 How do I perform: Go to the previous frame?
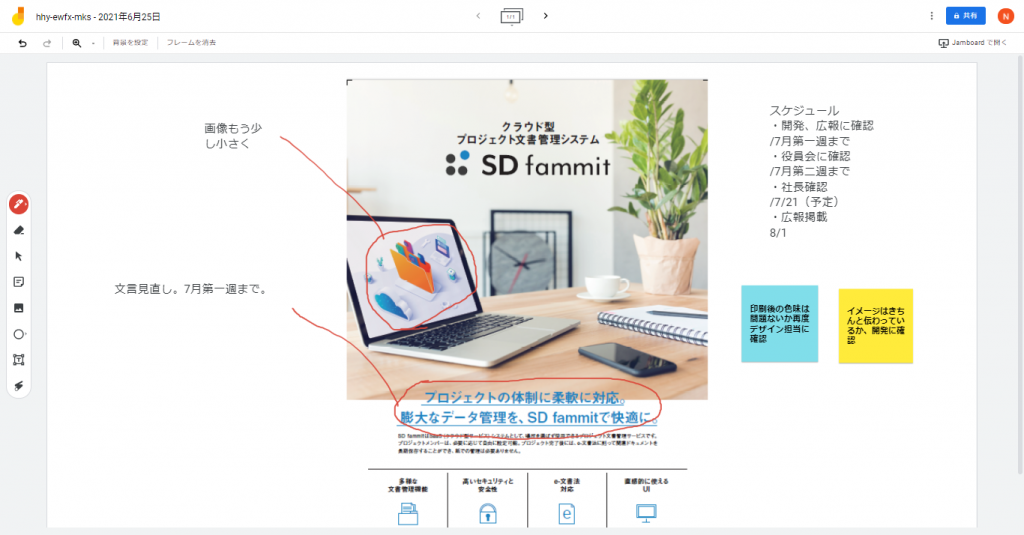(478, 16)
